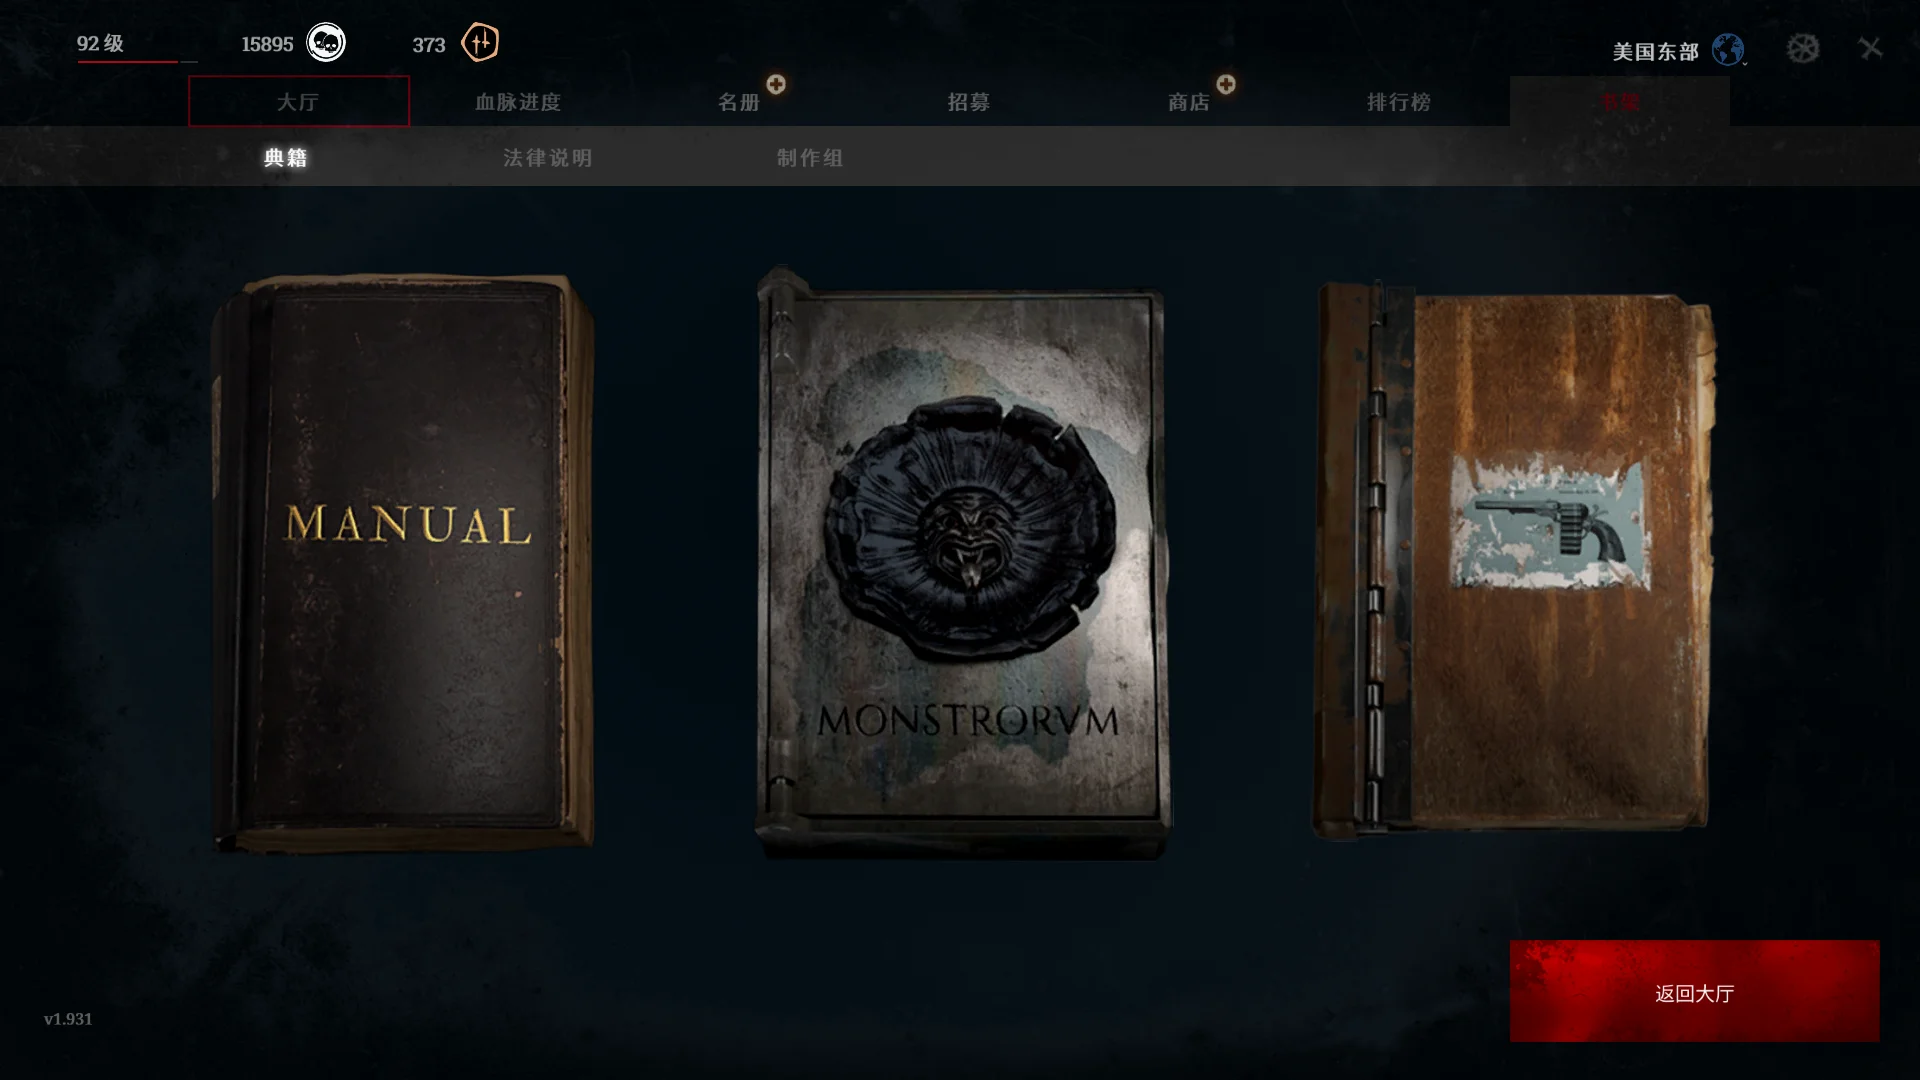1920x1080 pixels.
Task: Expand the 美国东部 region dropdown
Action: point(1655,51)
